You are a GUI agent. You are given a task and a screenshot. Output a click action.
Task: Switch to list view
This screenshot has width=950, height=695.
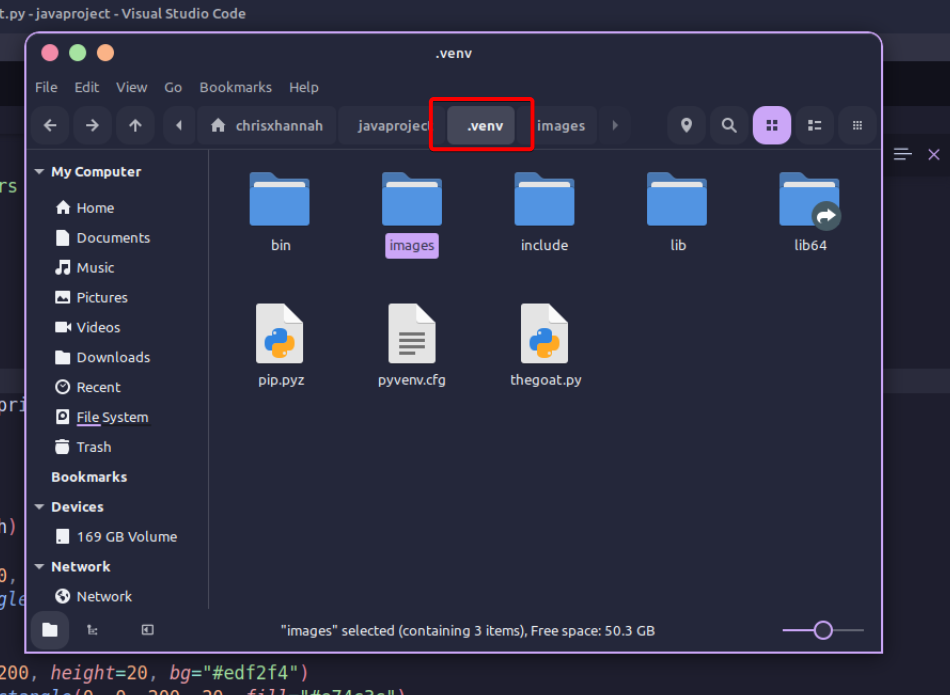814,125
